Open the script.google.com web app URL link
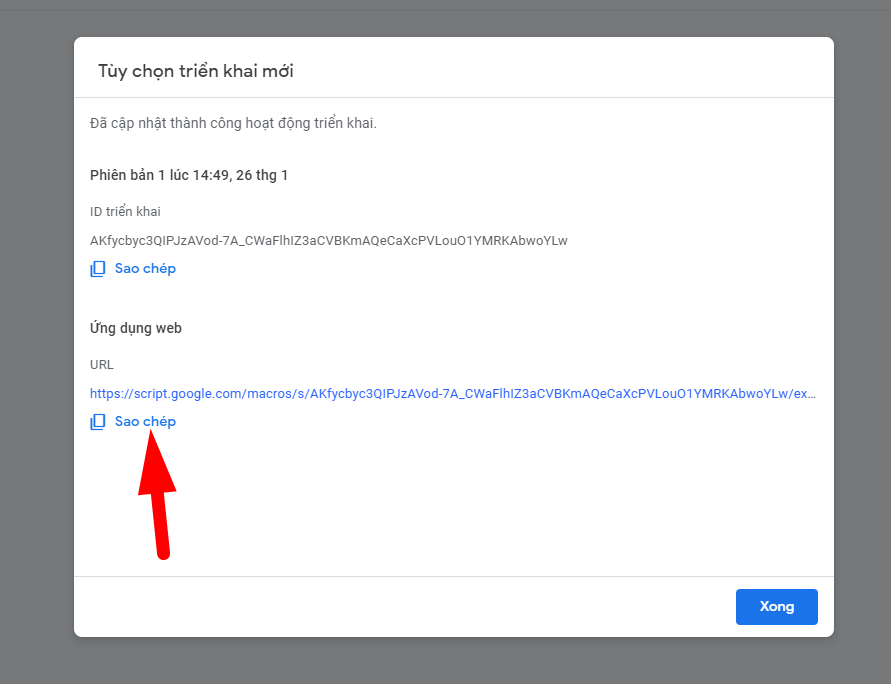Image resolution: width=891 pixels, height=684 pixels. [452, 394]
